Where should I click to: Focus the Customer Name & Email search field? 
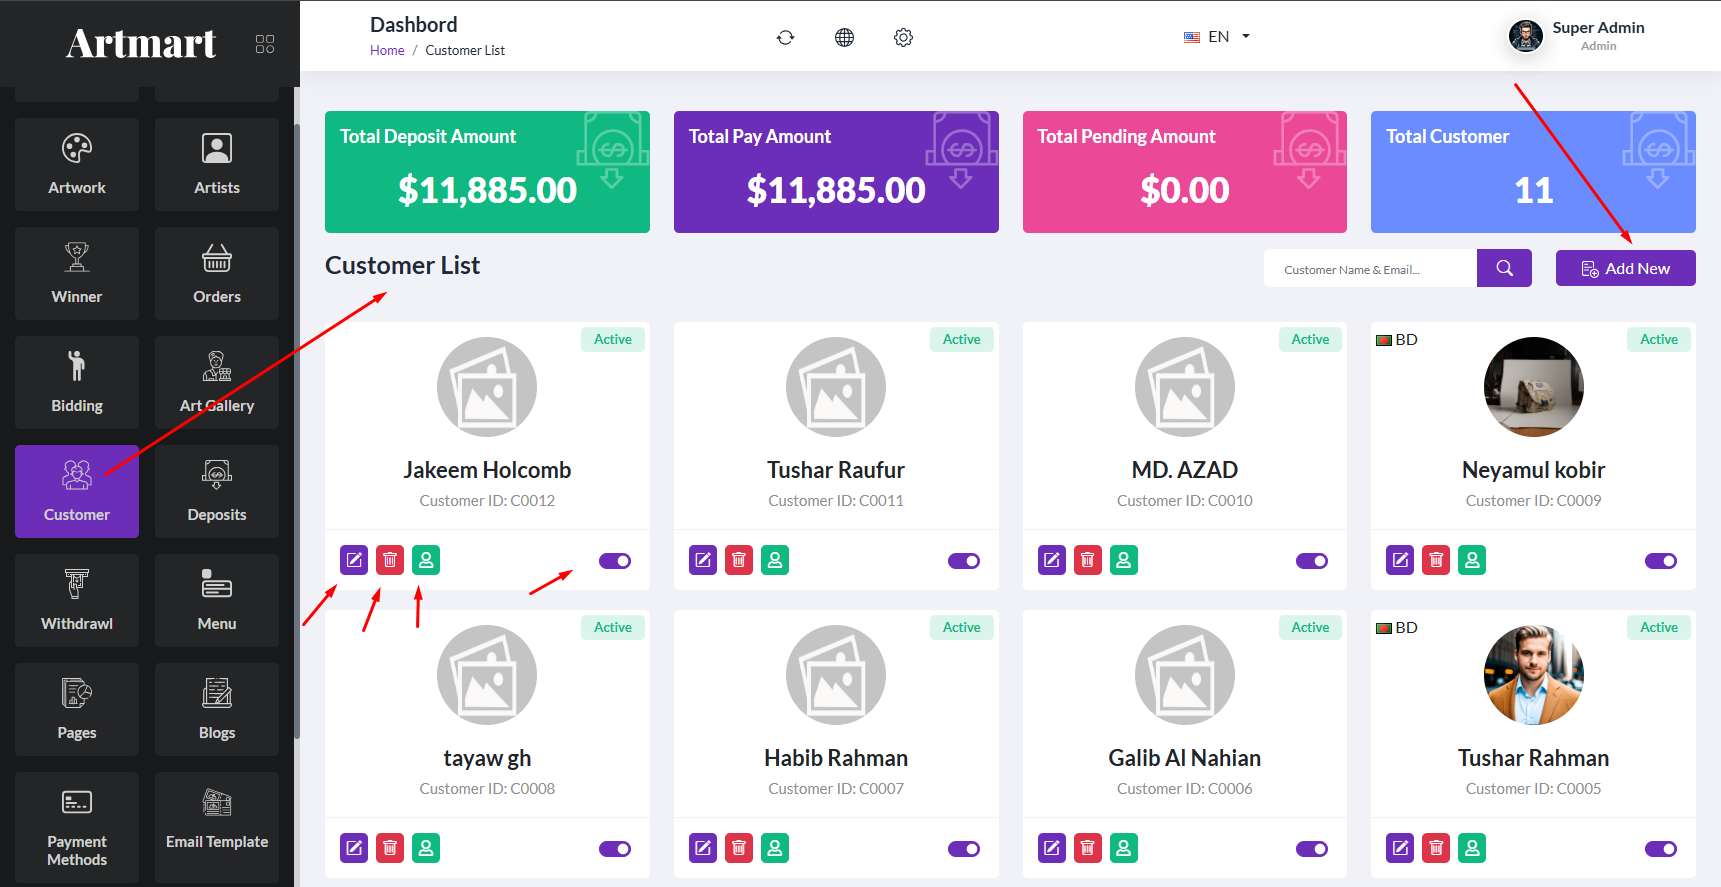[x=1370, y=269]
